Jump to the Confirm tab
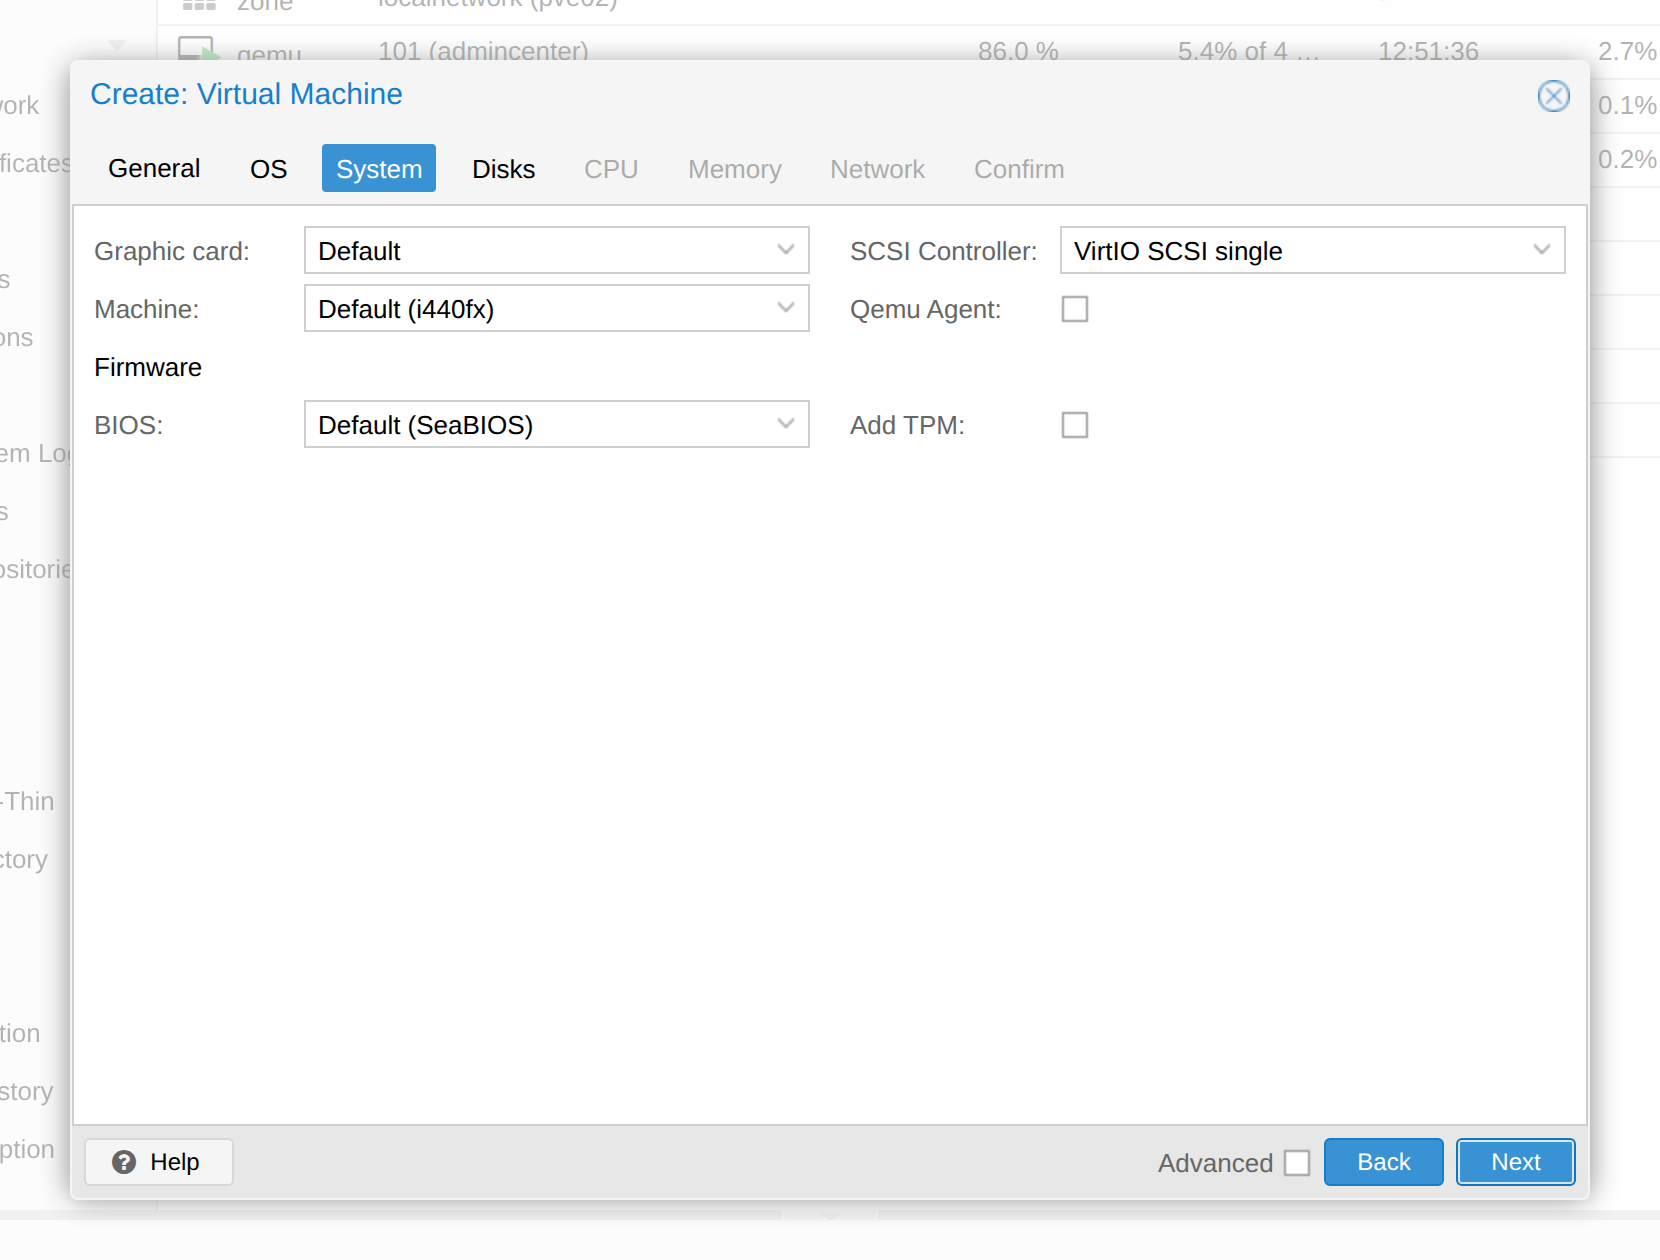This screenshot has height=1260, width=1660. (x=1019, y=168)
